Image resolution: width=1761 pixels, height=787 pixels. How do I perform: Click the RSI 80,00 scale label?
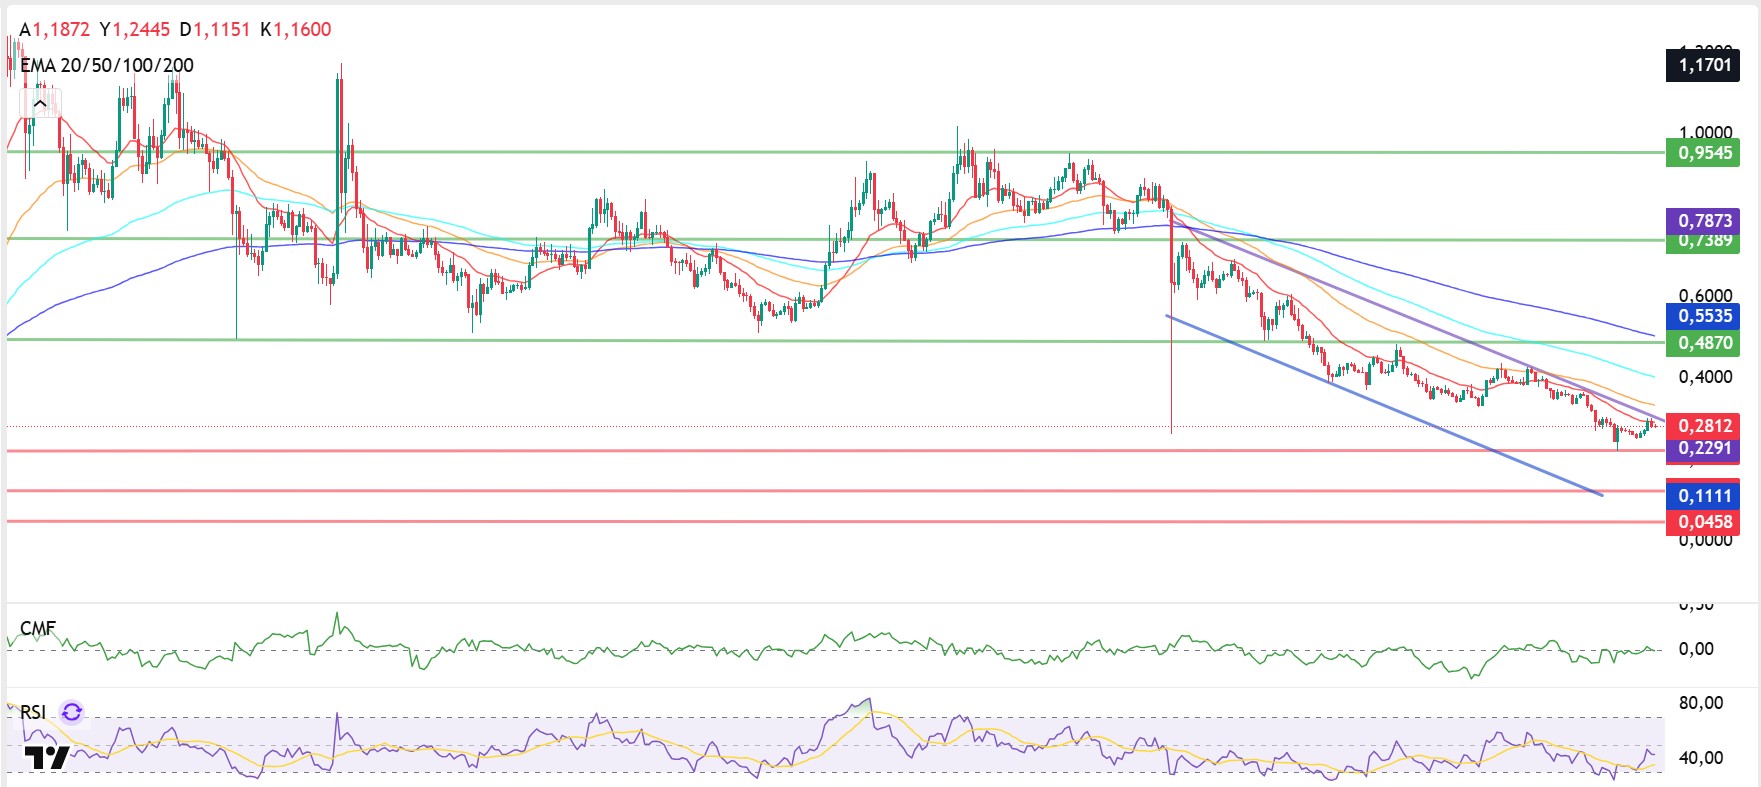[x=1700, y=703]
